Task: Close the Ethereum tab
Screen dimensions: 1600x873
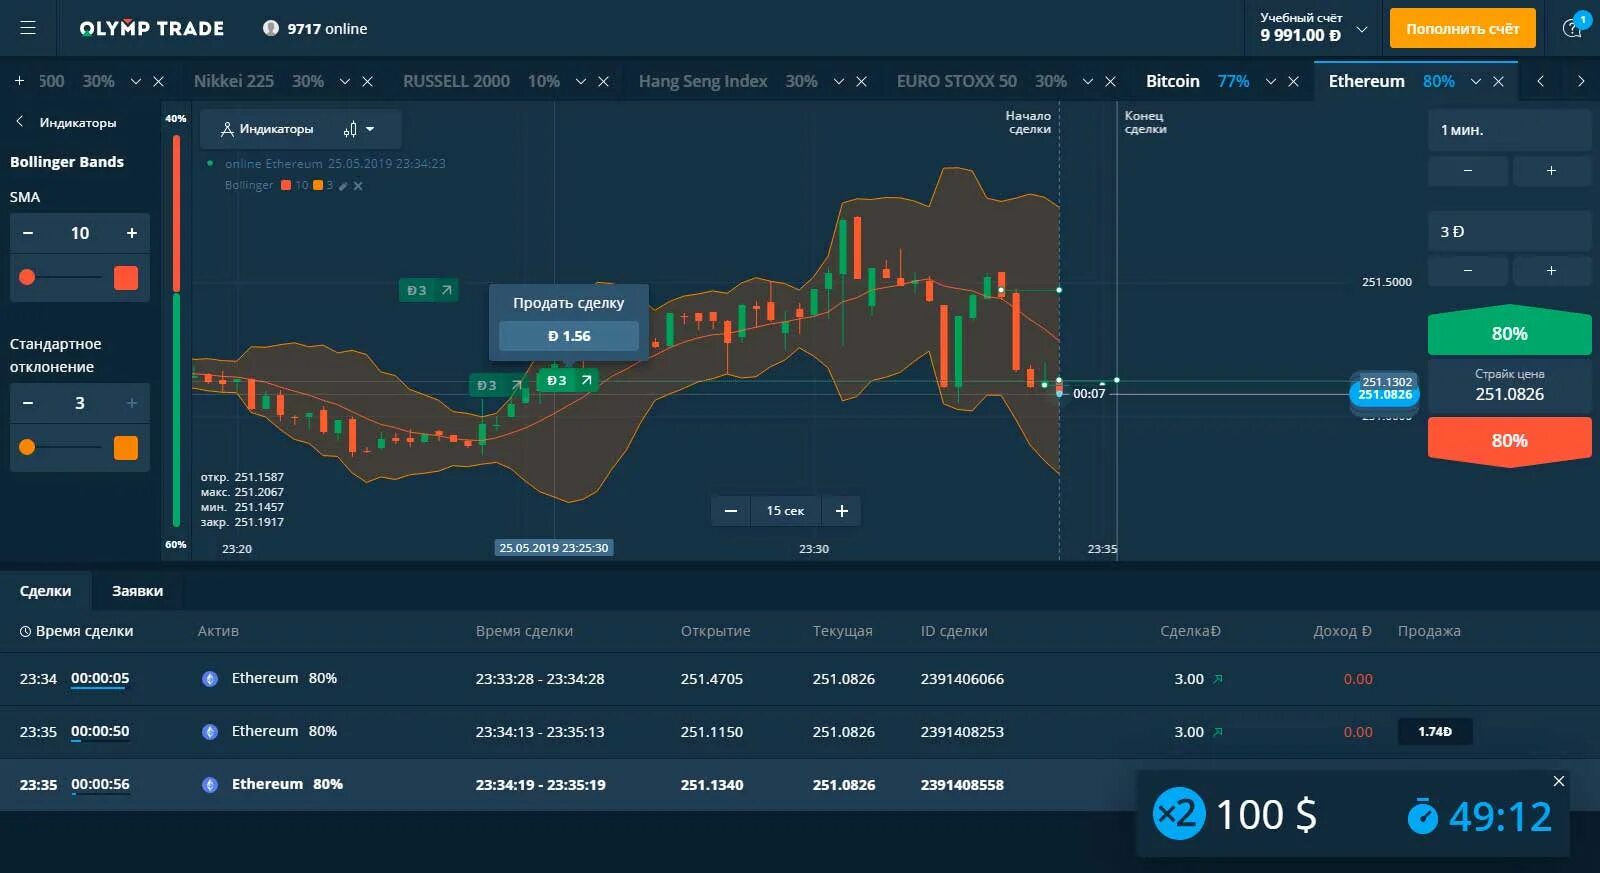Action: (x=1498, y=81)
